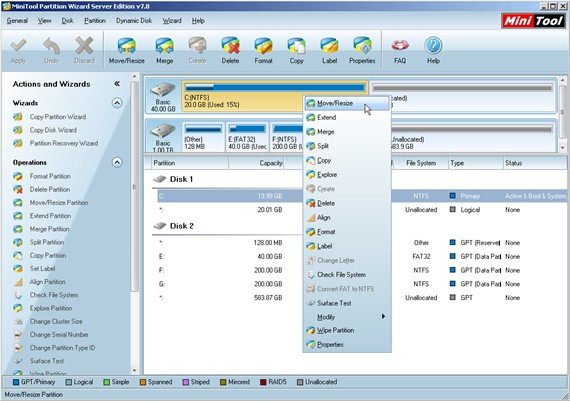
Task: Choose Merge Partition in Operations list
Action: coord(49,229)
